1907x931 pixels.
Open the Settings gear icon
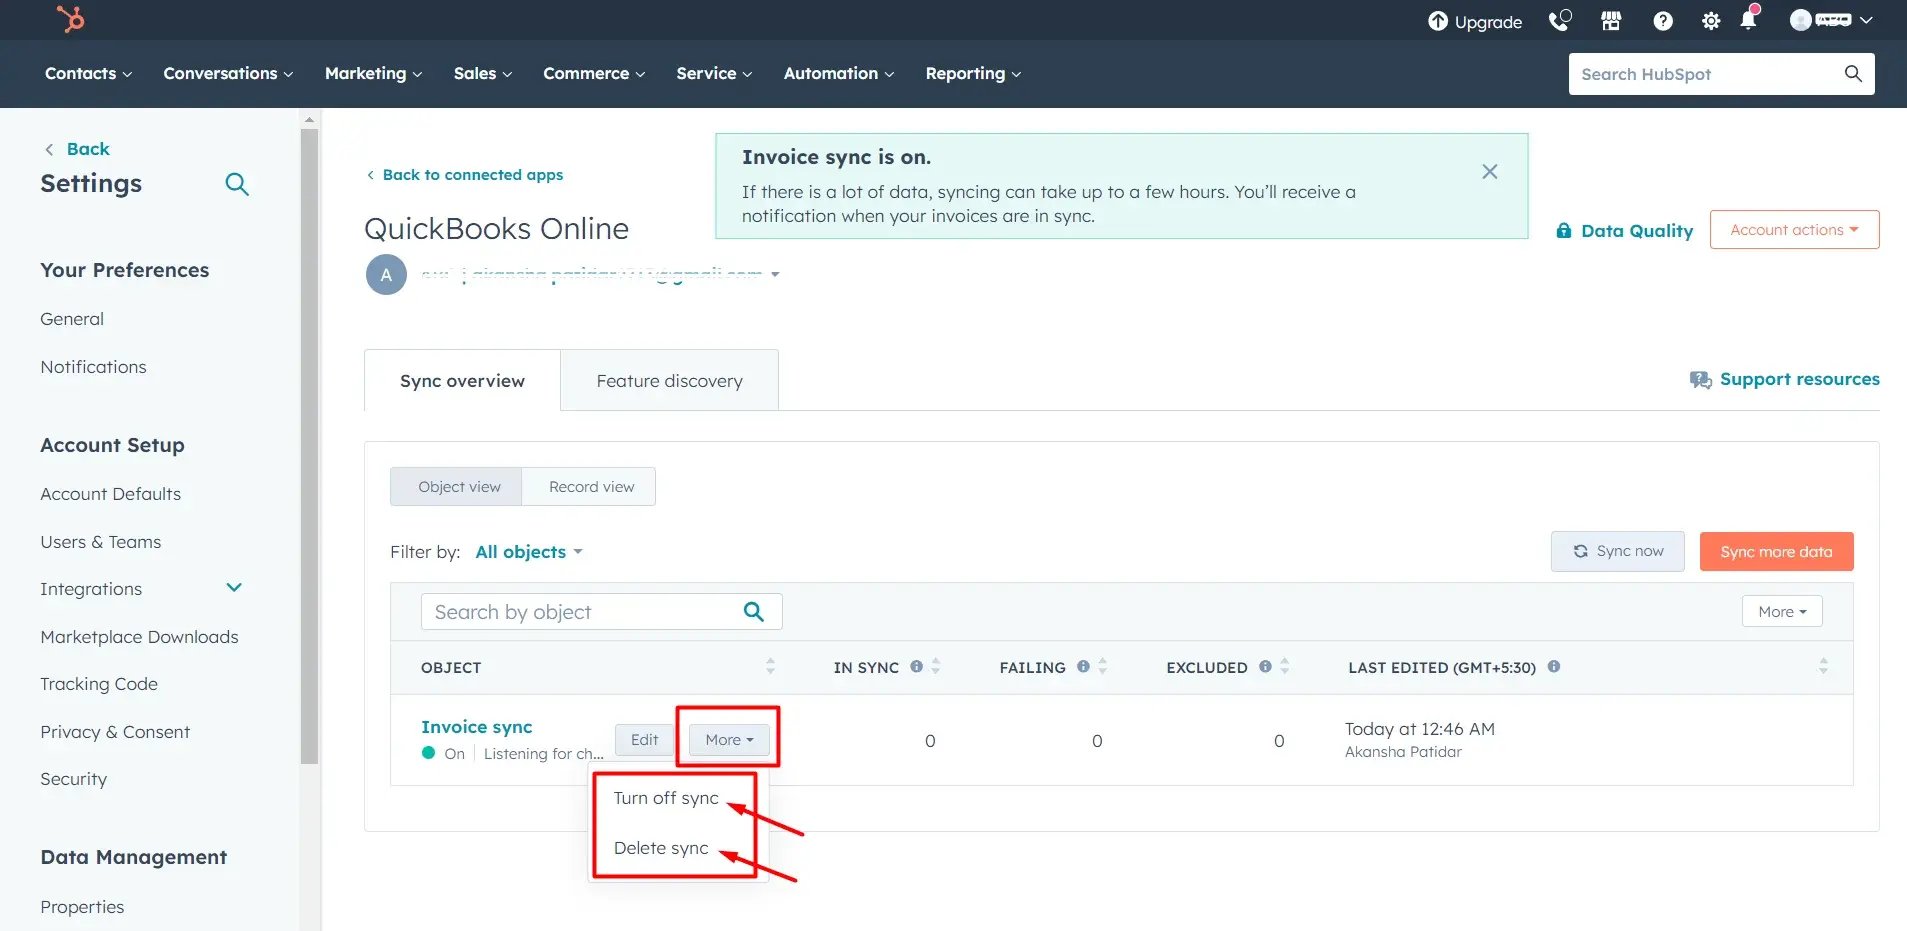coord(1710,21)
